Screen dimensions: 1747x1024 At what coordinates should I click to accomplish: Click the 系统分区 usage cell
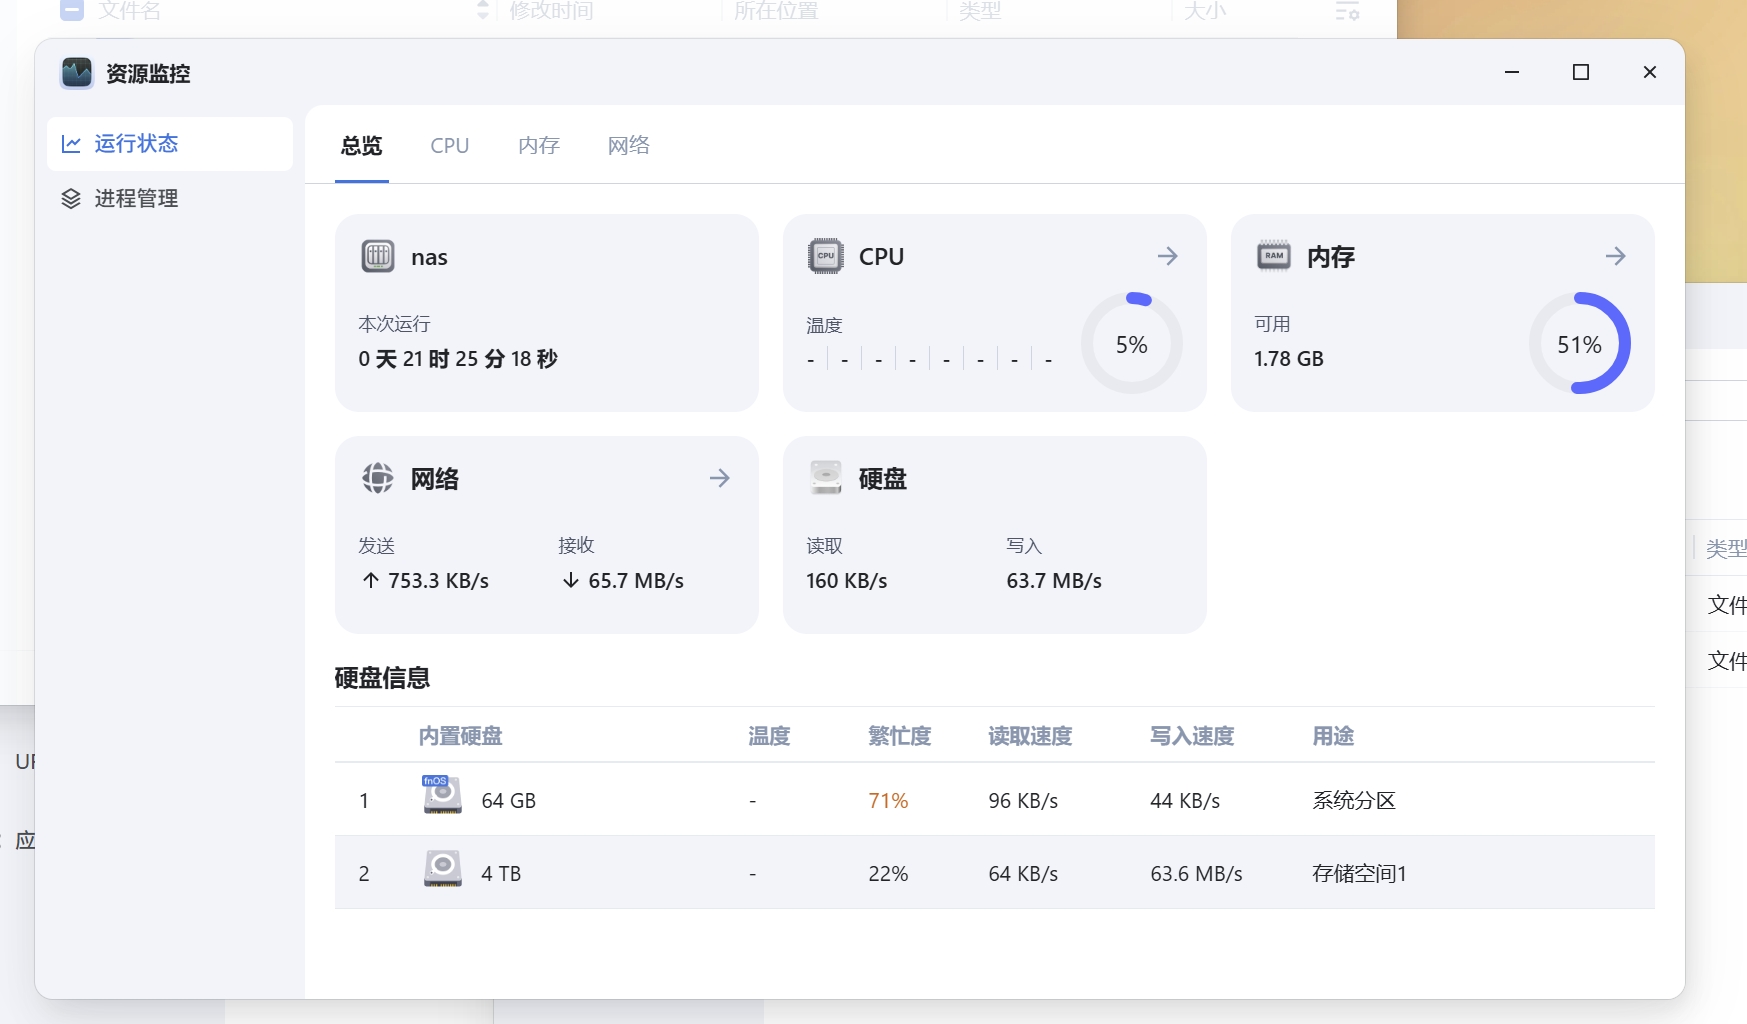tap(1354, 801)
